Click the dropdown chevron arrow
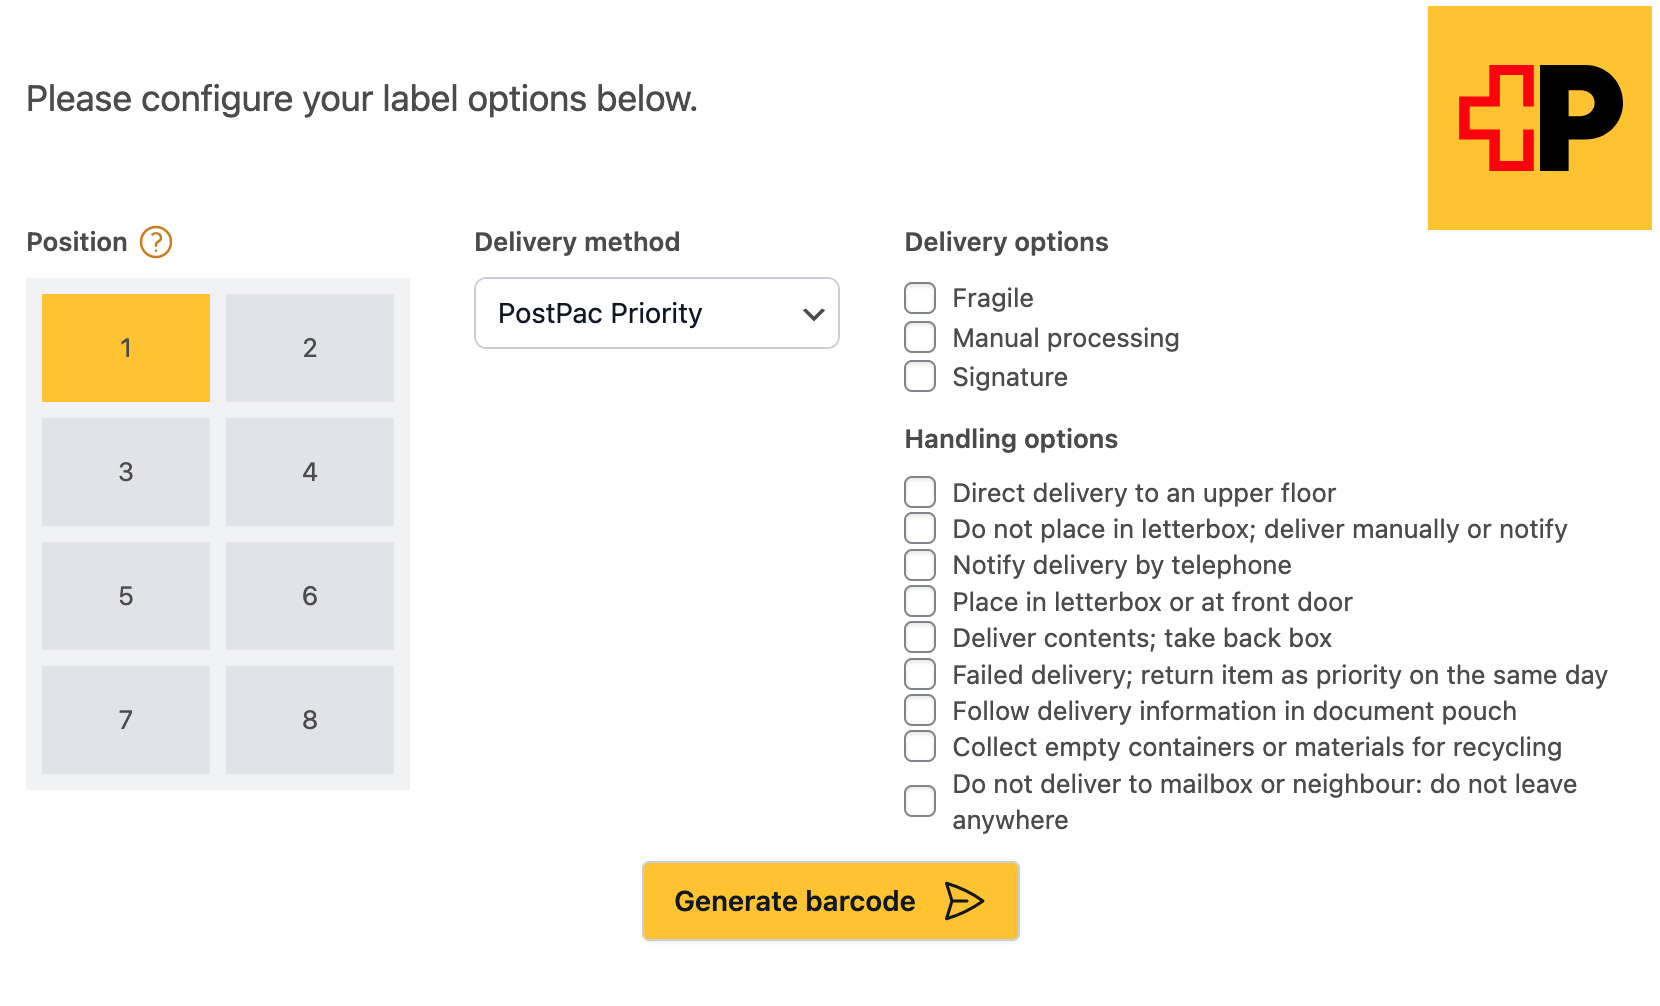This screenshot has height=1006, width=1660. click(x=814, y=314)
